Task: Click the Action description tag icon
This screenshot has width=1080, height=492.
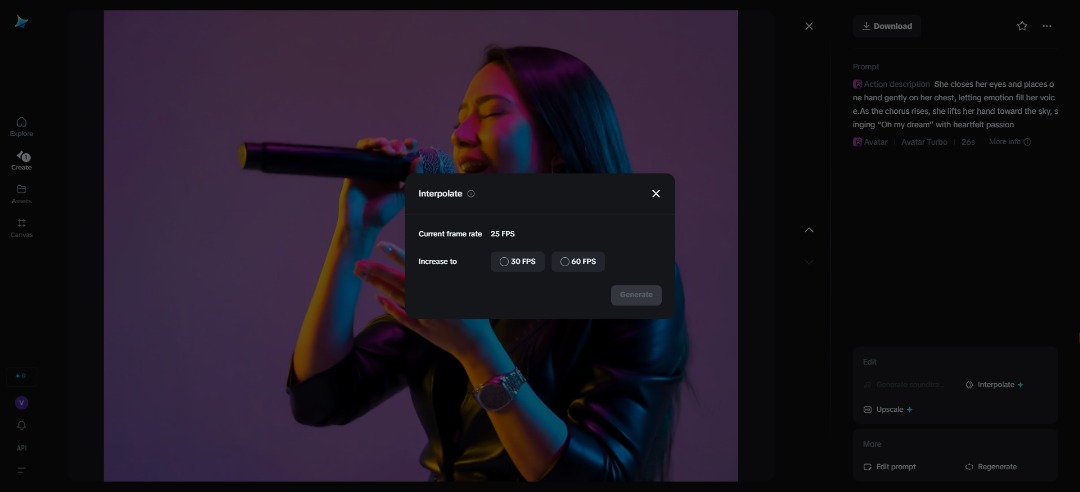Action: pyautogui.click(x=858, y=84)
